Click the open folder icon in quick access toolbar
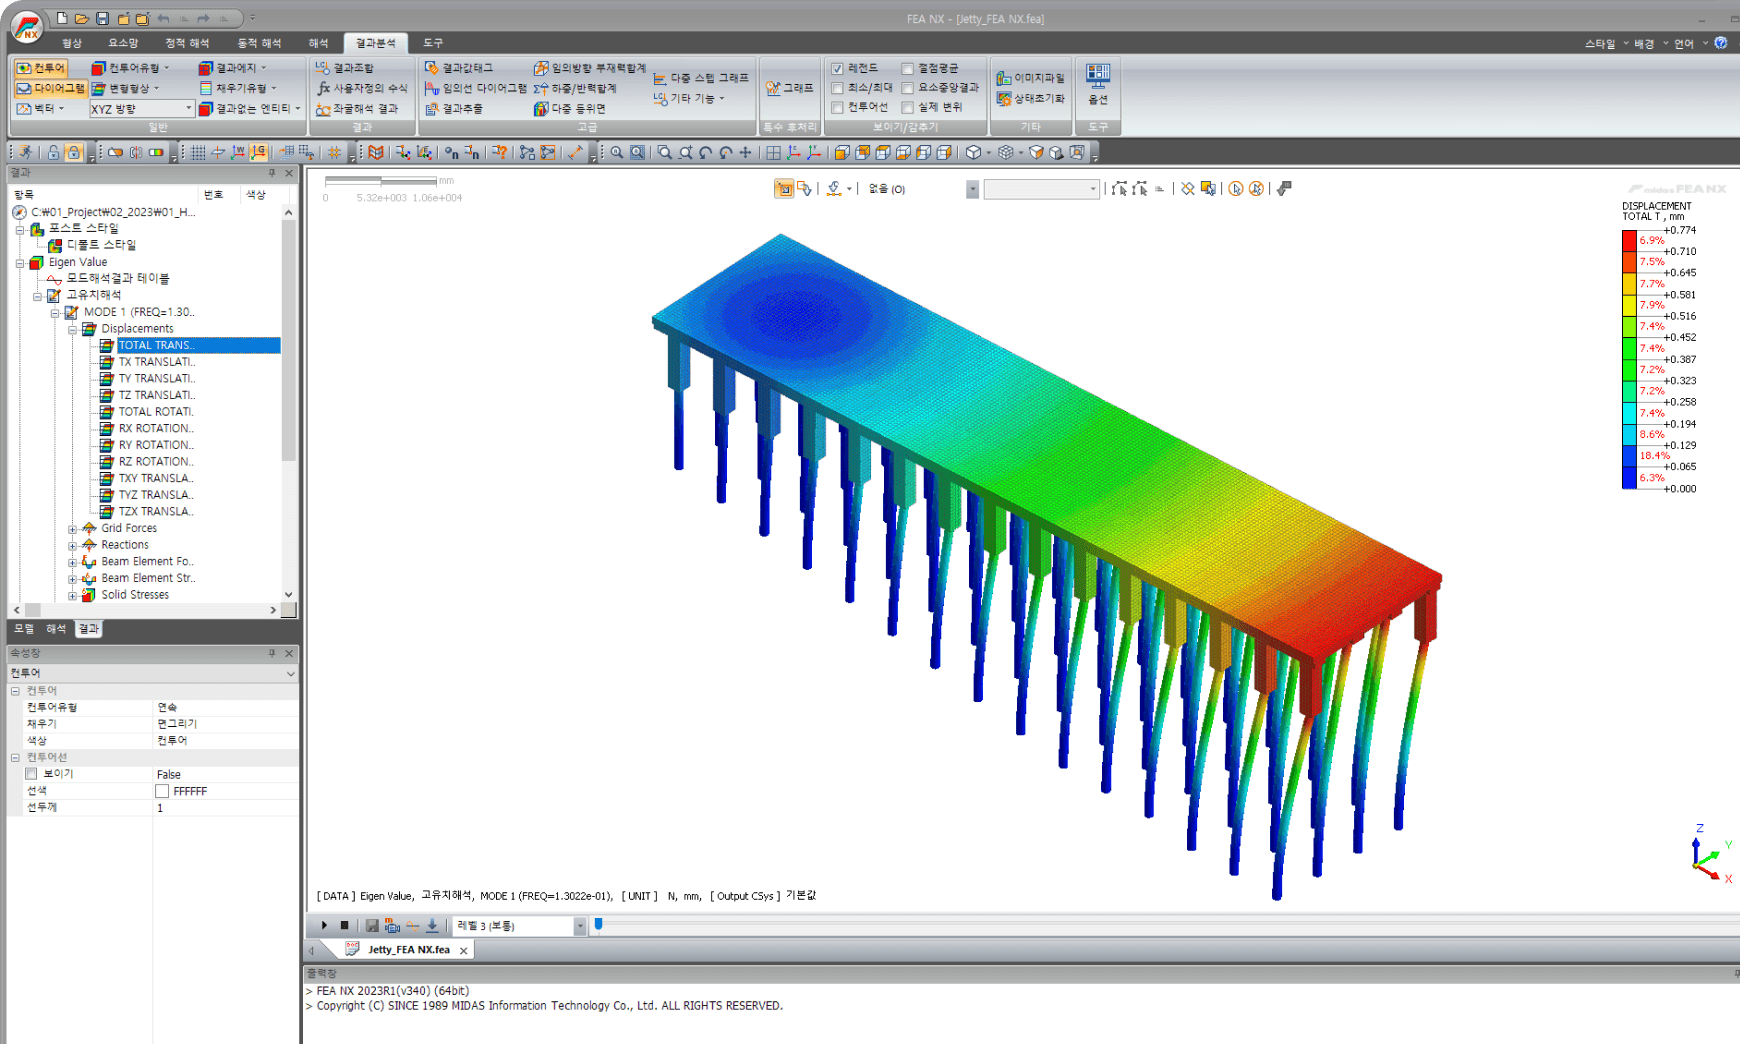1740x1044 pixels. pyautogui.click(x=82, y=19)
